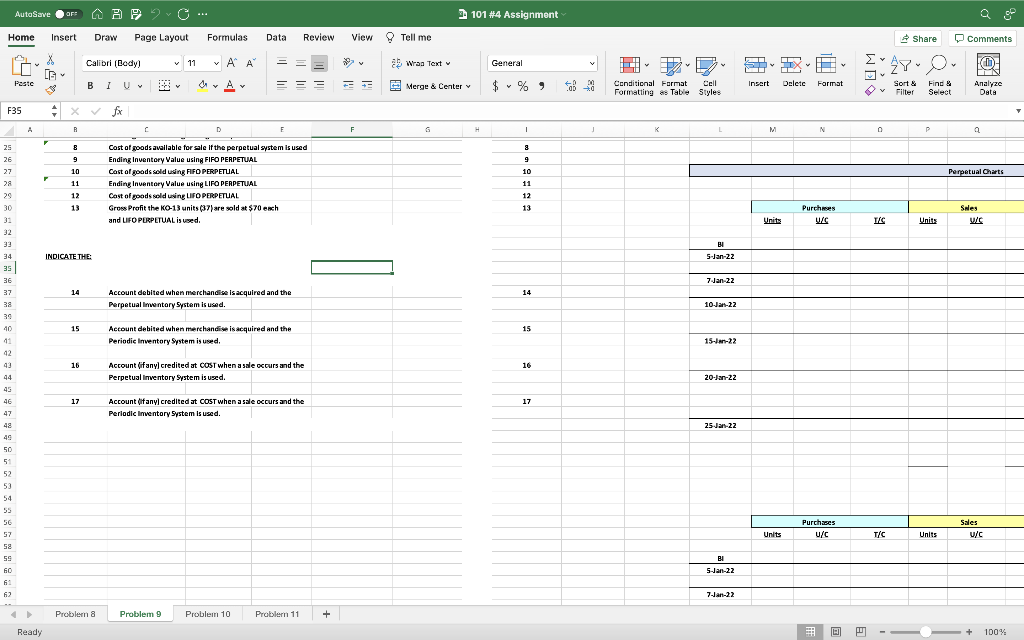Click the AutoSum sigma icon
The image size is (1024, 640).
coord(871,59)
